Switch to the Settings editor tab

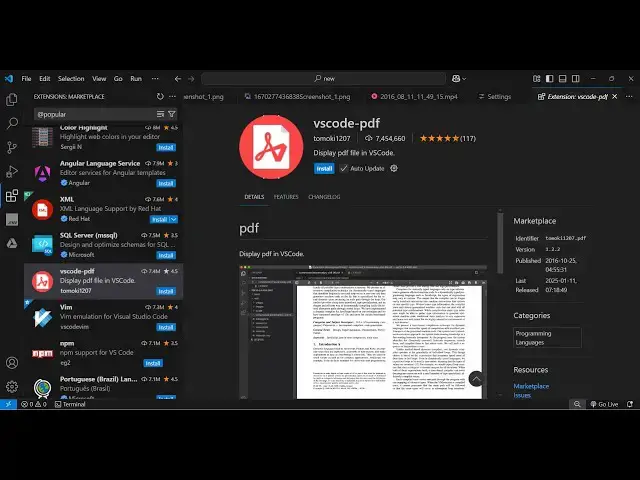pos(495,97)
